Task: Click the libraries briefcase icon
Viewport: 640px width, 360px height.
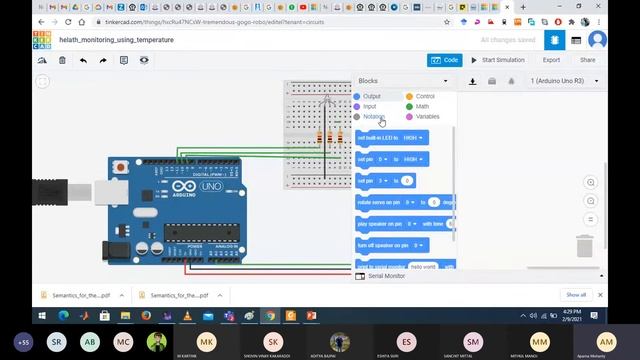Action: 492,81
